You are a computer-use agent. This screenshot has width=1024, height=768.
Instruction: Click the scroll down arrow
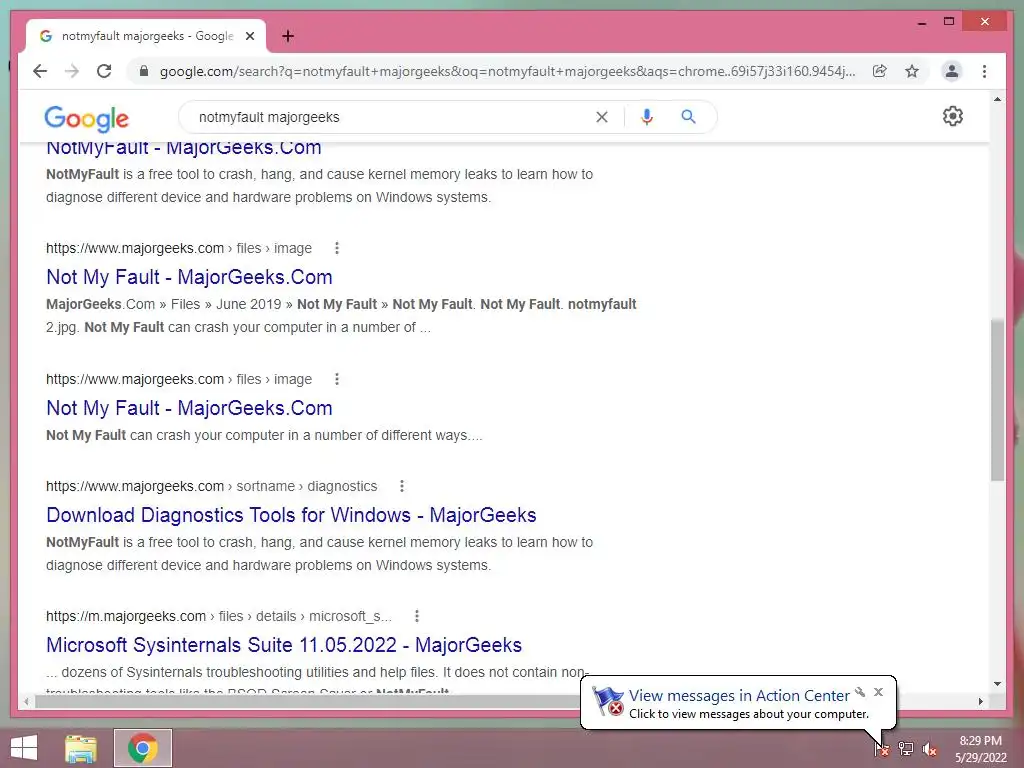pos(997,684)
